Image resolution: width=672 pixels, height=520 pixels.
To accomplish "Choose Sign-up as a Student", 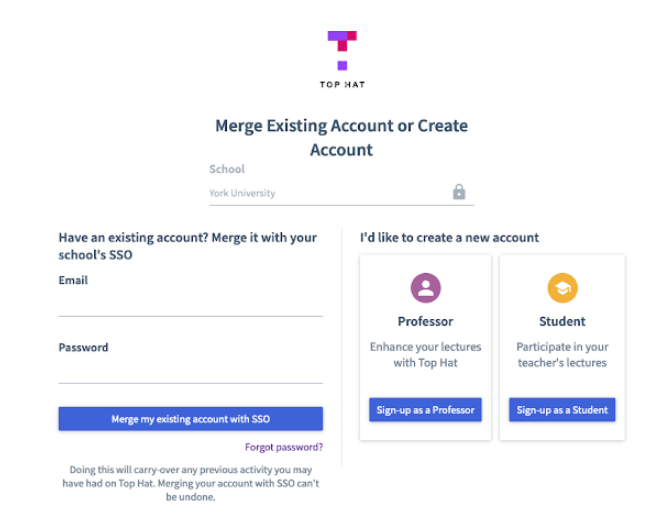I will 562,410.
